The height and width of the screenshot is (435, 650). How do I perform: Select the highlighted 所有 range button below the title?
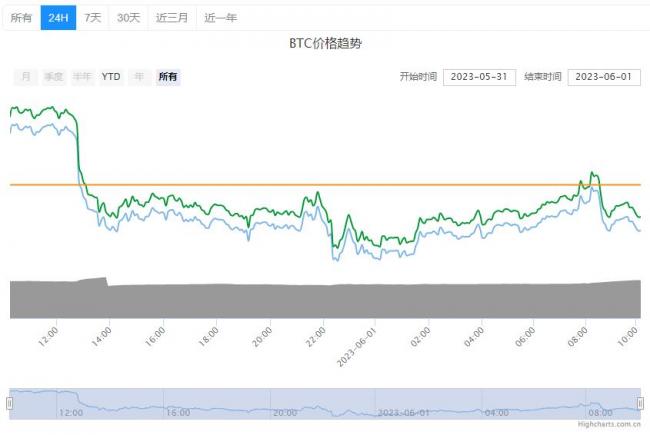pyautogui.click(x=168, y=77)
